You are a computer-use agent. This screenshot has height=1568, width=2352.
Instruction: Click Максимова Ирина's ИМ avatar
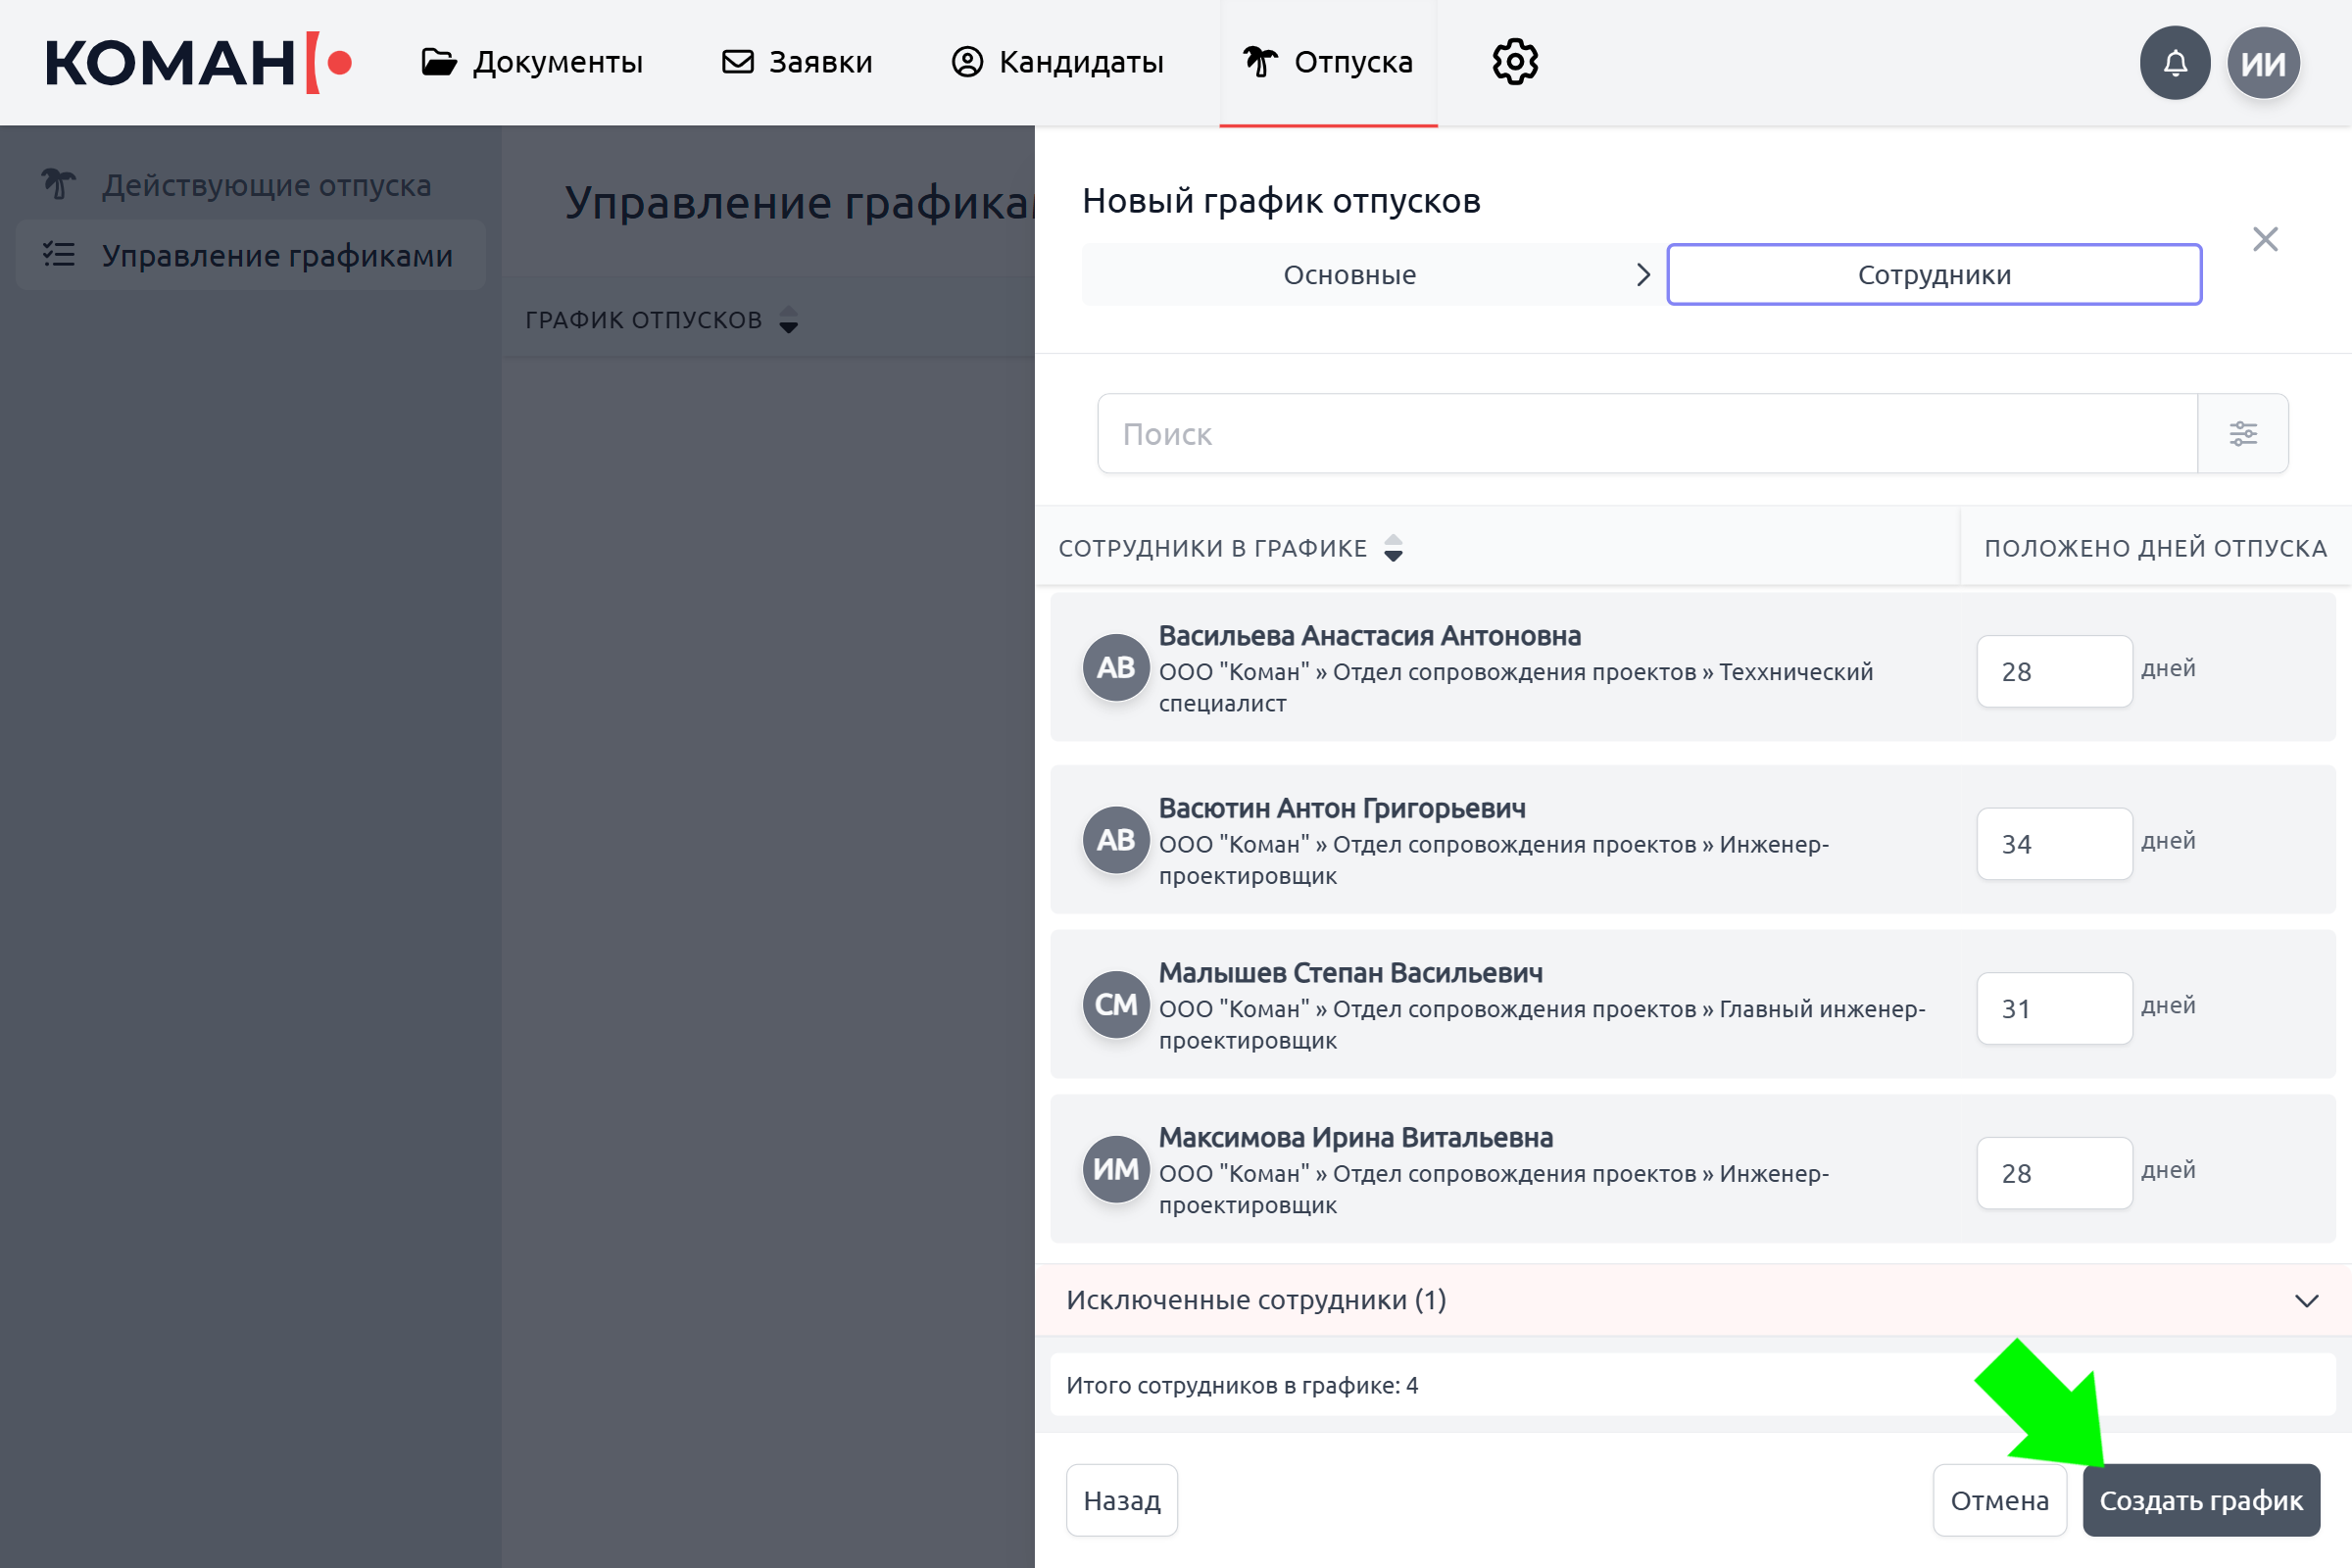(x=1115, y=1169)
